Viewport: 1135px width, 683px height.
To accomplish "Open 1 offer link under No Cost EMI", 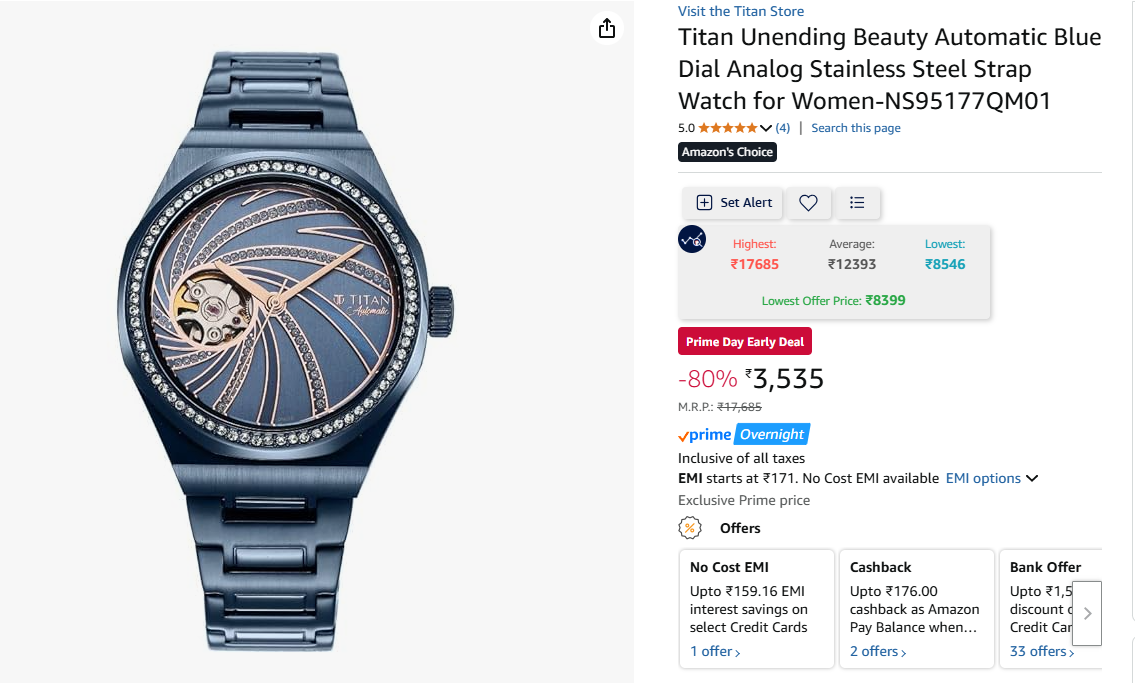I will coord(715,651).
